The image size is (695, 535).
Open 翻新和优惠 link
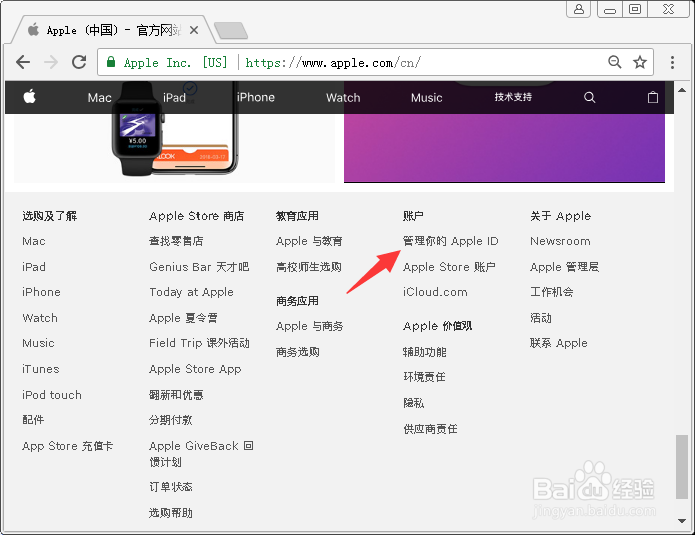(x=176, y=394)
